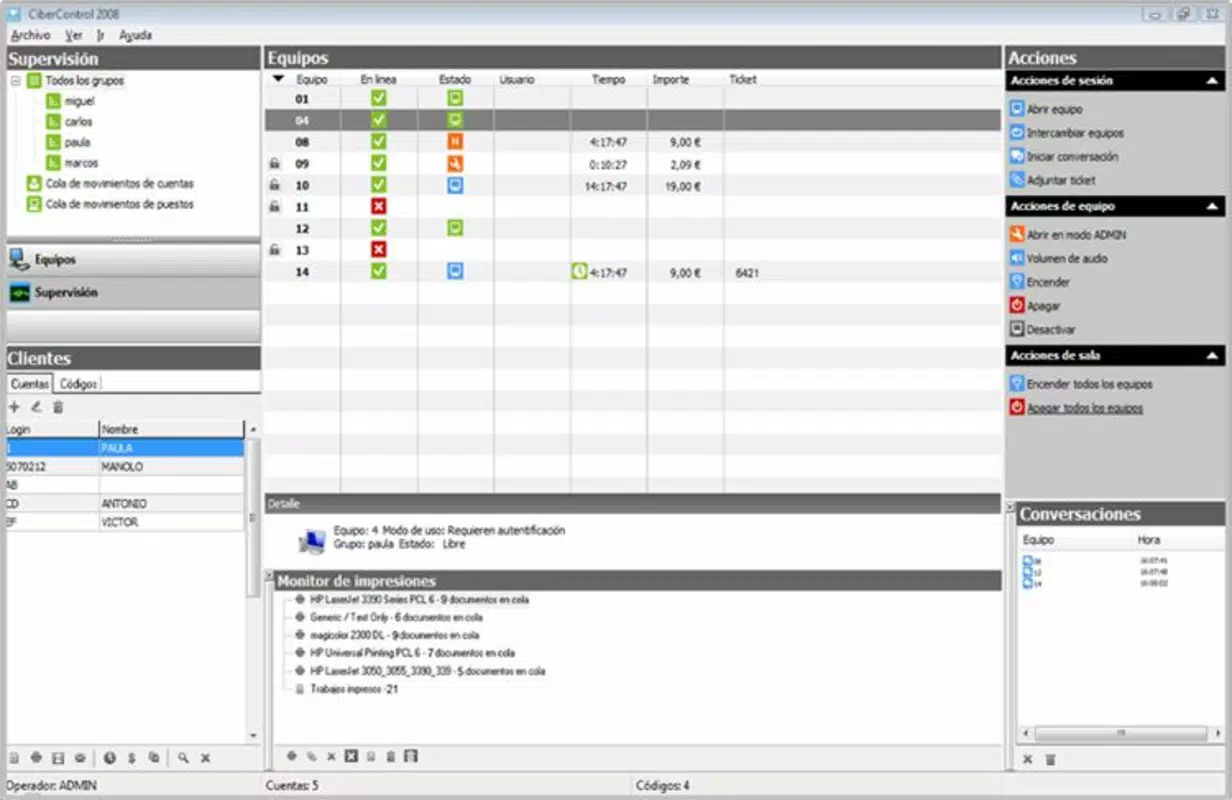Click the green En línea check for equipo 14
The width and height of the screenshot is (1232, 800).
pyautogui.click(x=378, y=271)
